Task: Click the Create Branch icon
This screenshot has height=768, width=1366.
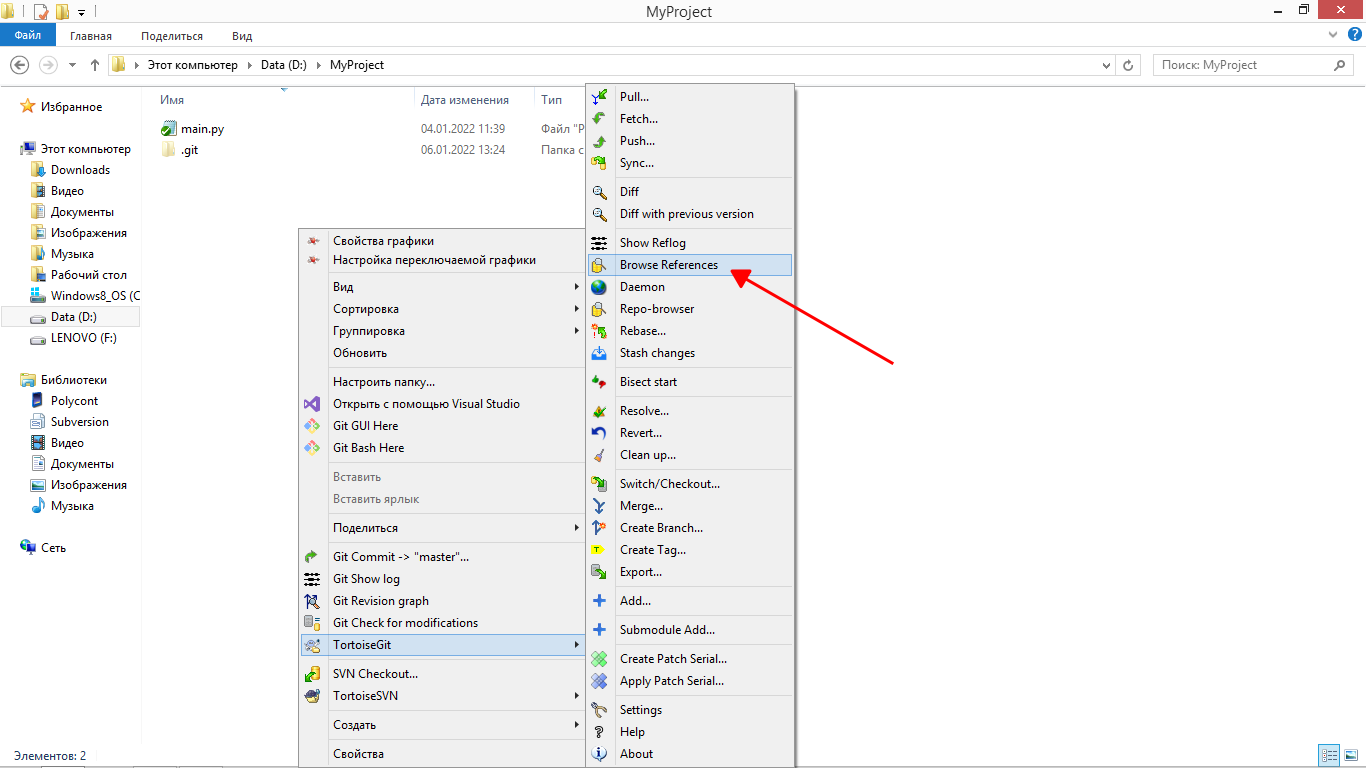Action: tap(599, 528)
